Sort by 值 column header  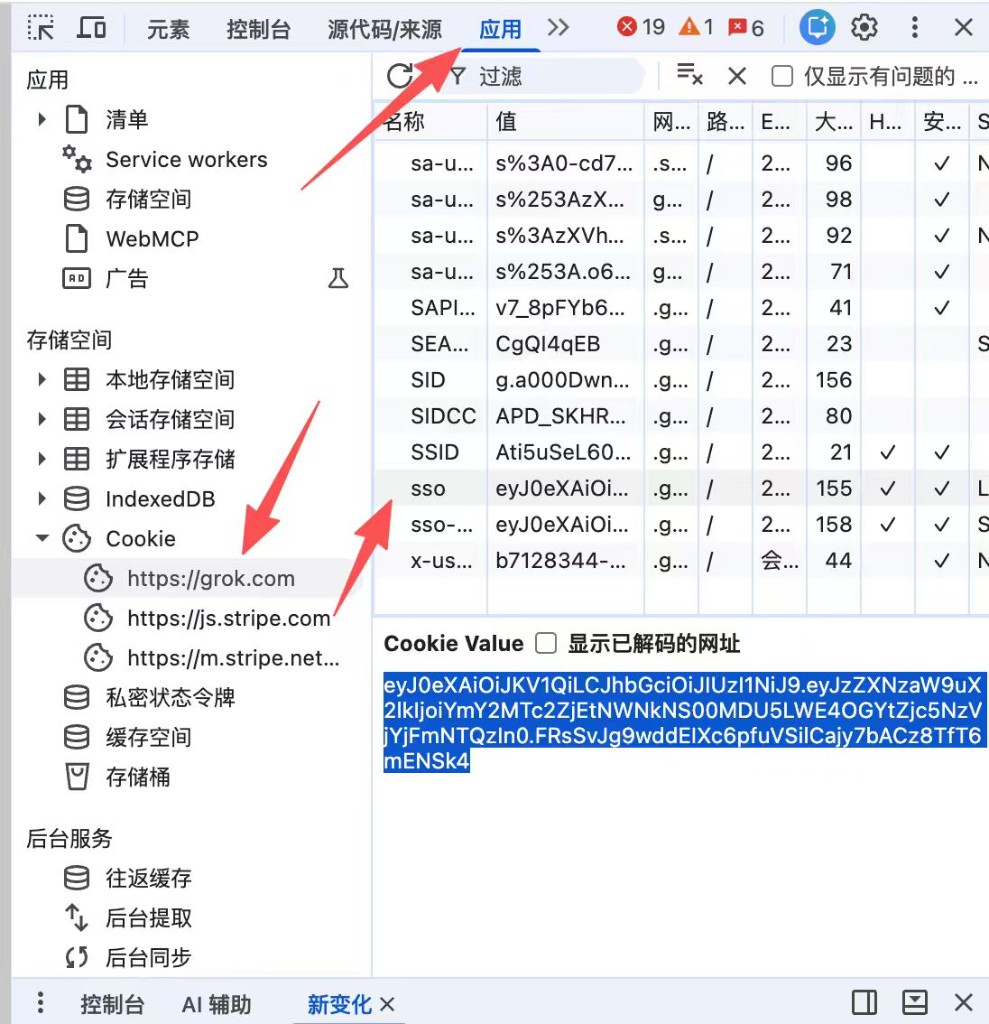pyautogui.click(x=566, y=121)
